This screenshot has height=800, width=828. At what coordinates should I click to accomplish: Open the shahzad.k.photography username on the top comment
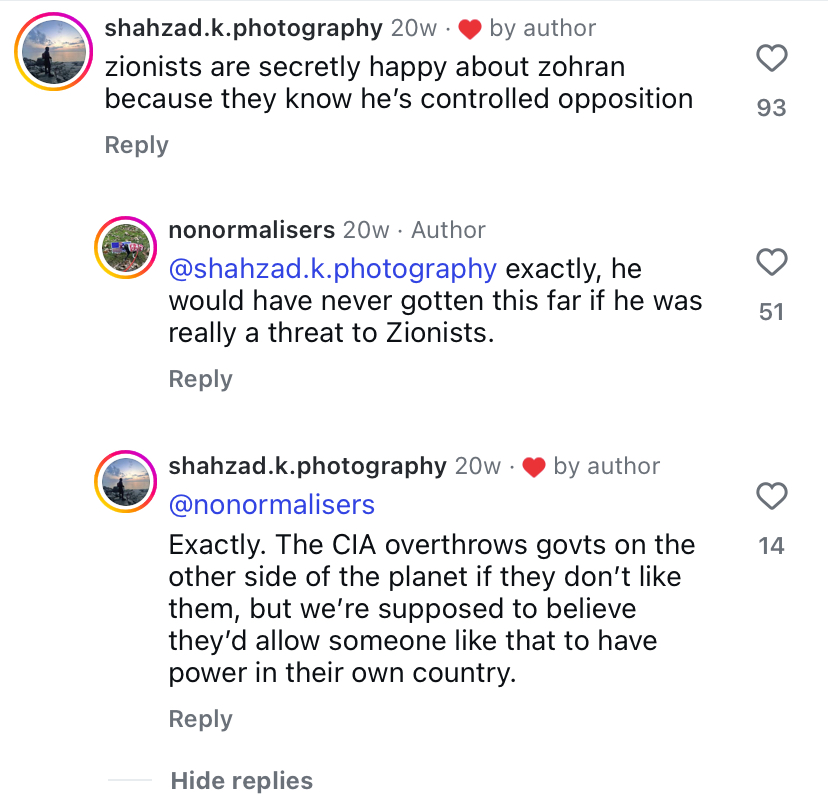point(243,29)
